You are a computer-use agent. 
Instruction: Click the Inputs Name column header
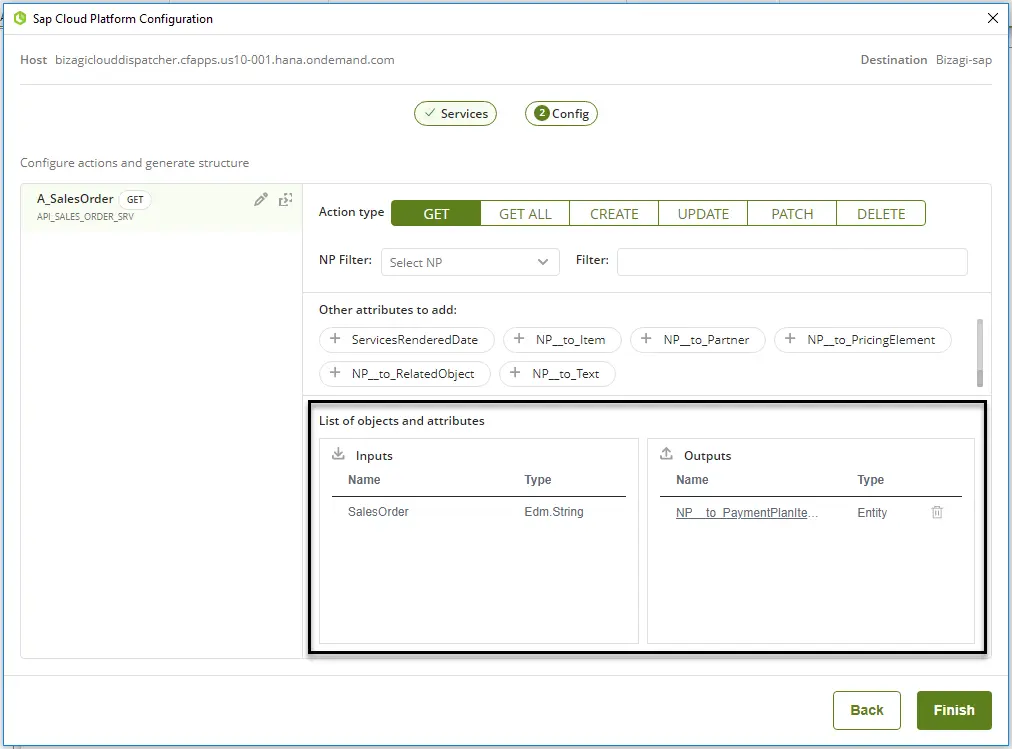click(364, 480)
